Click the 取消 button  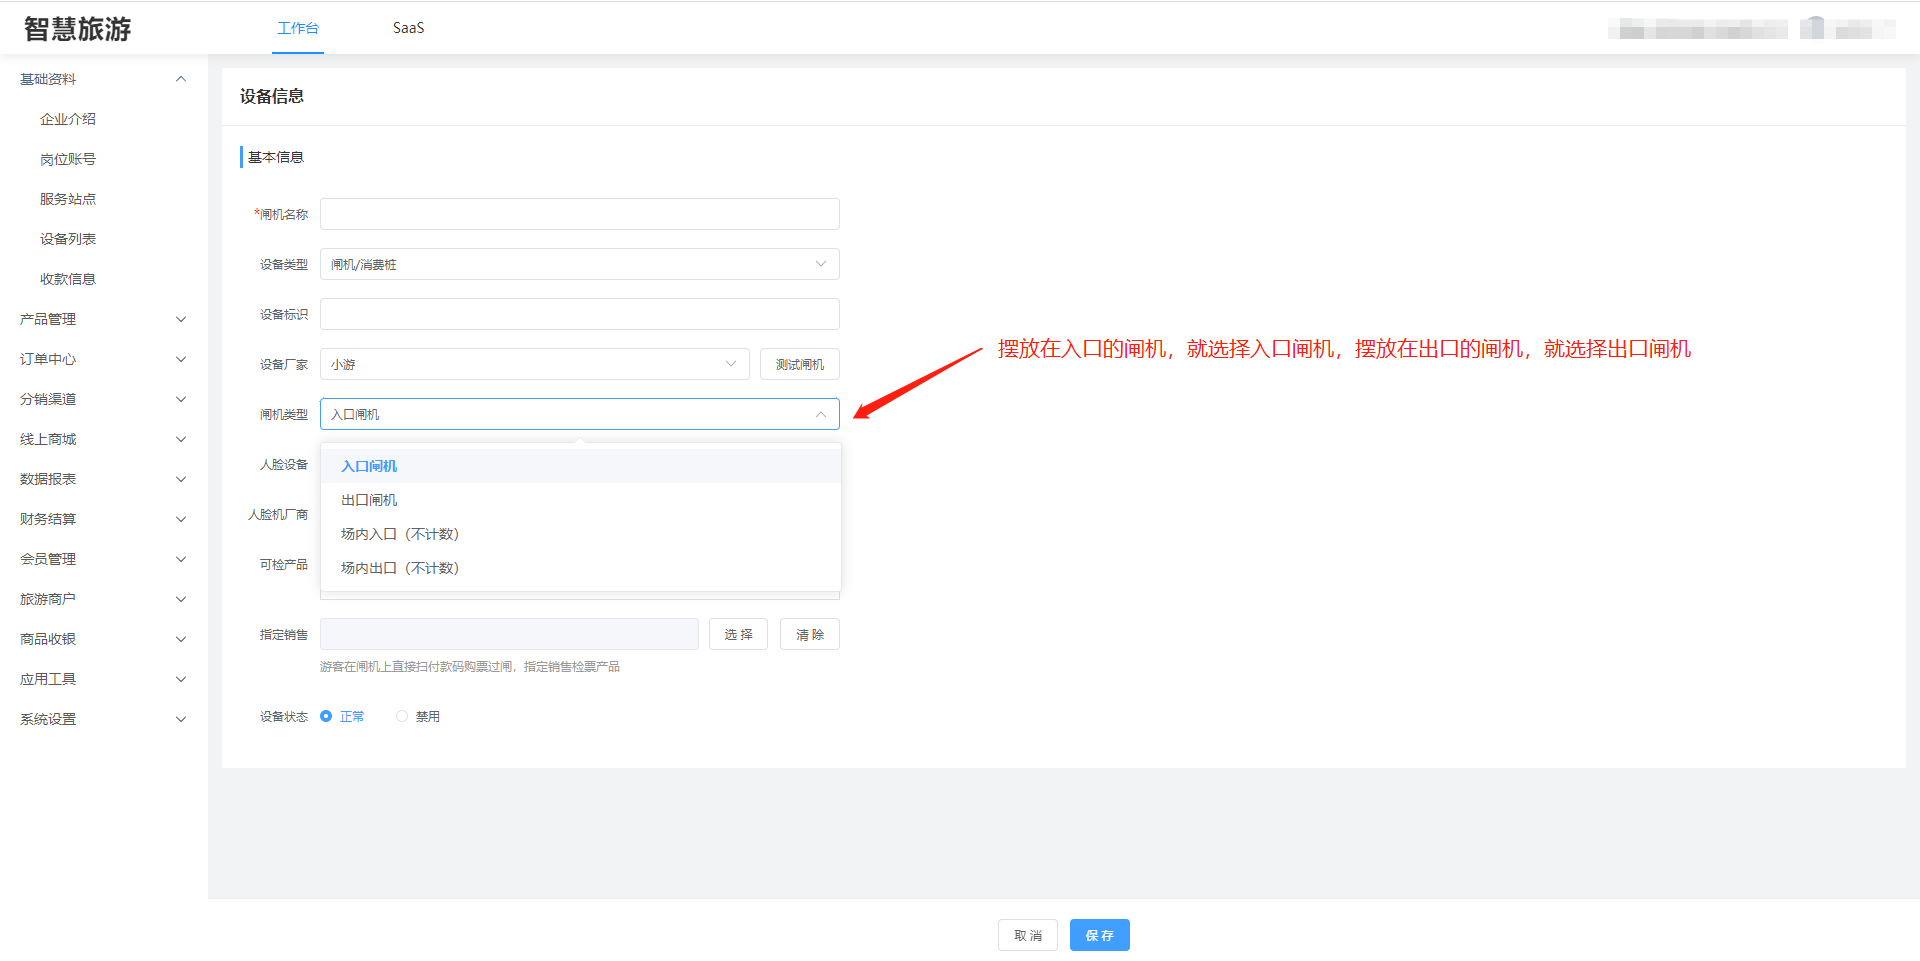(1027, 935)
